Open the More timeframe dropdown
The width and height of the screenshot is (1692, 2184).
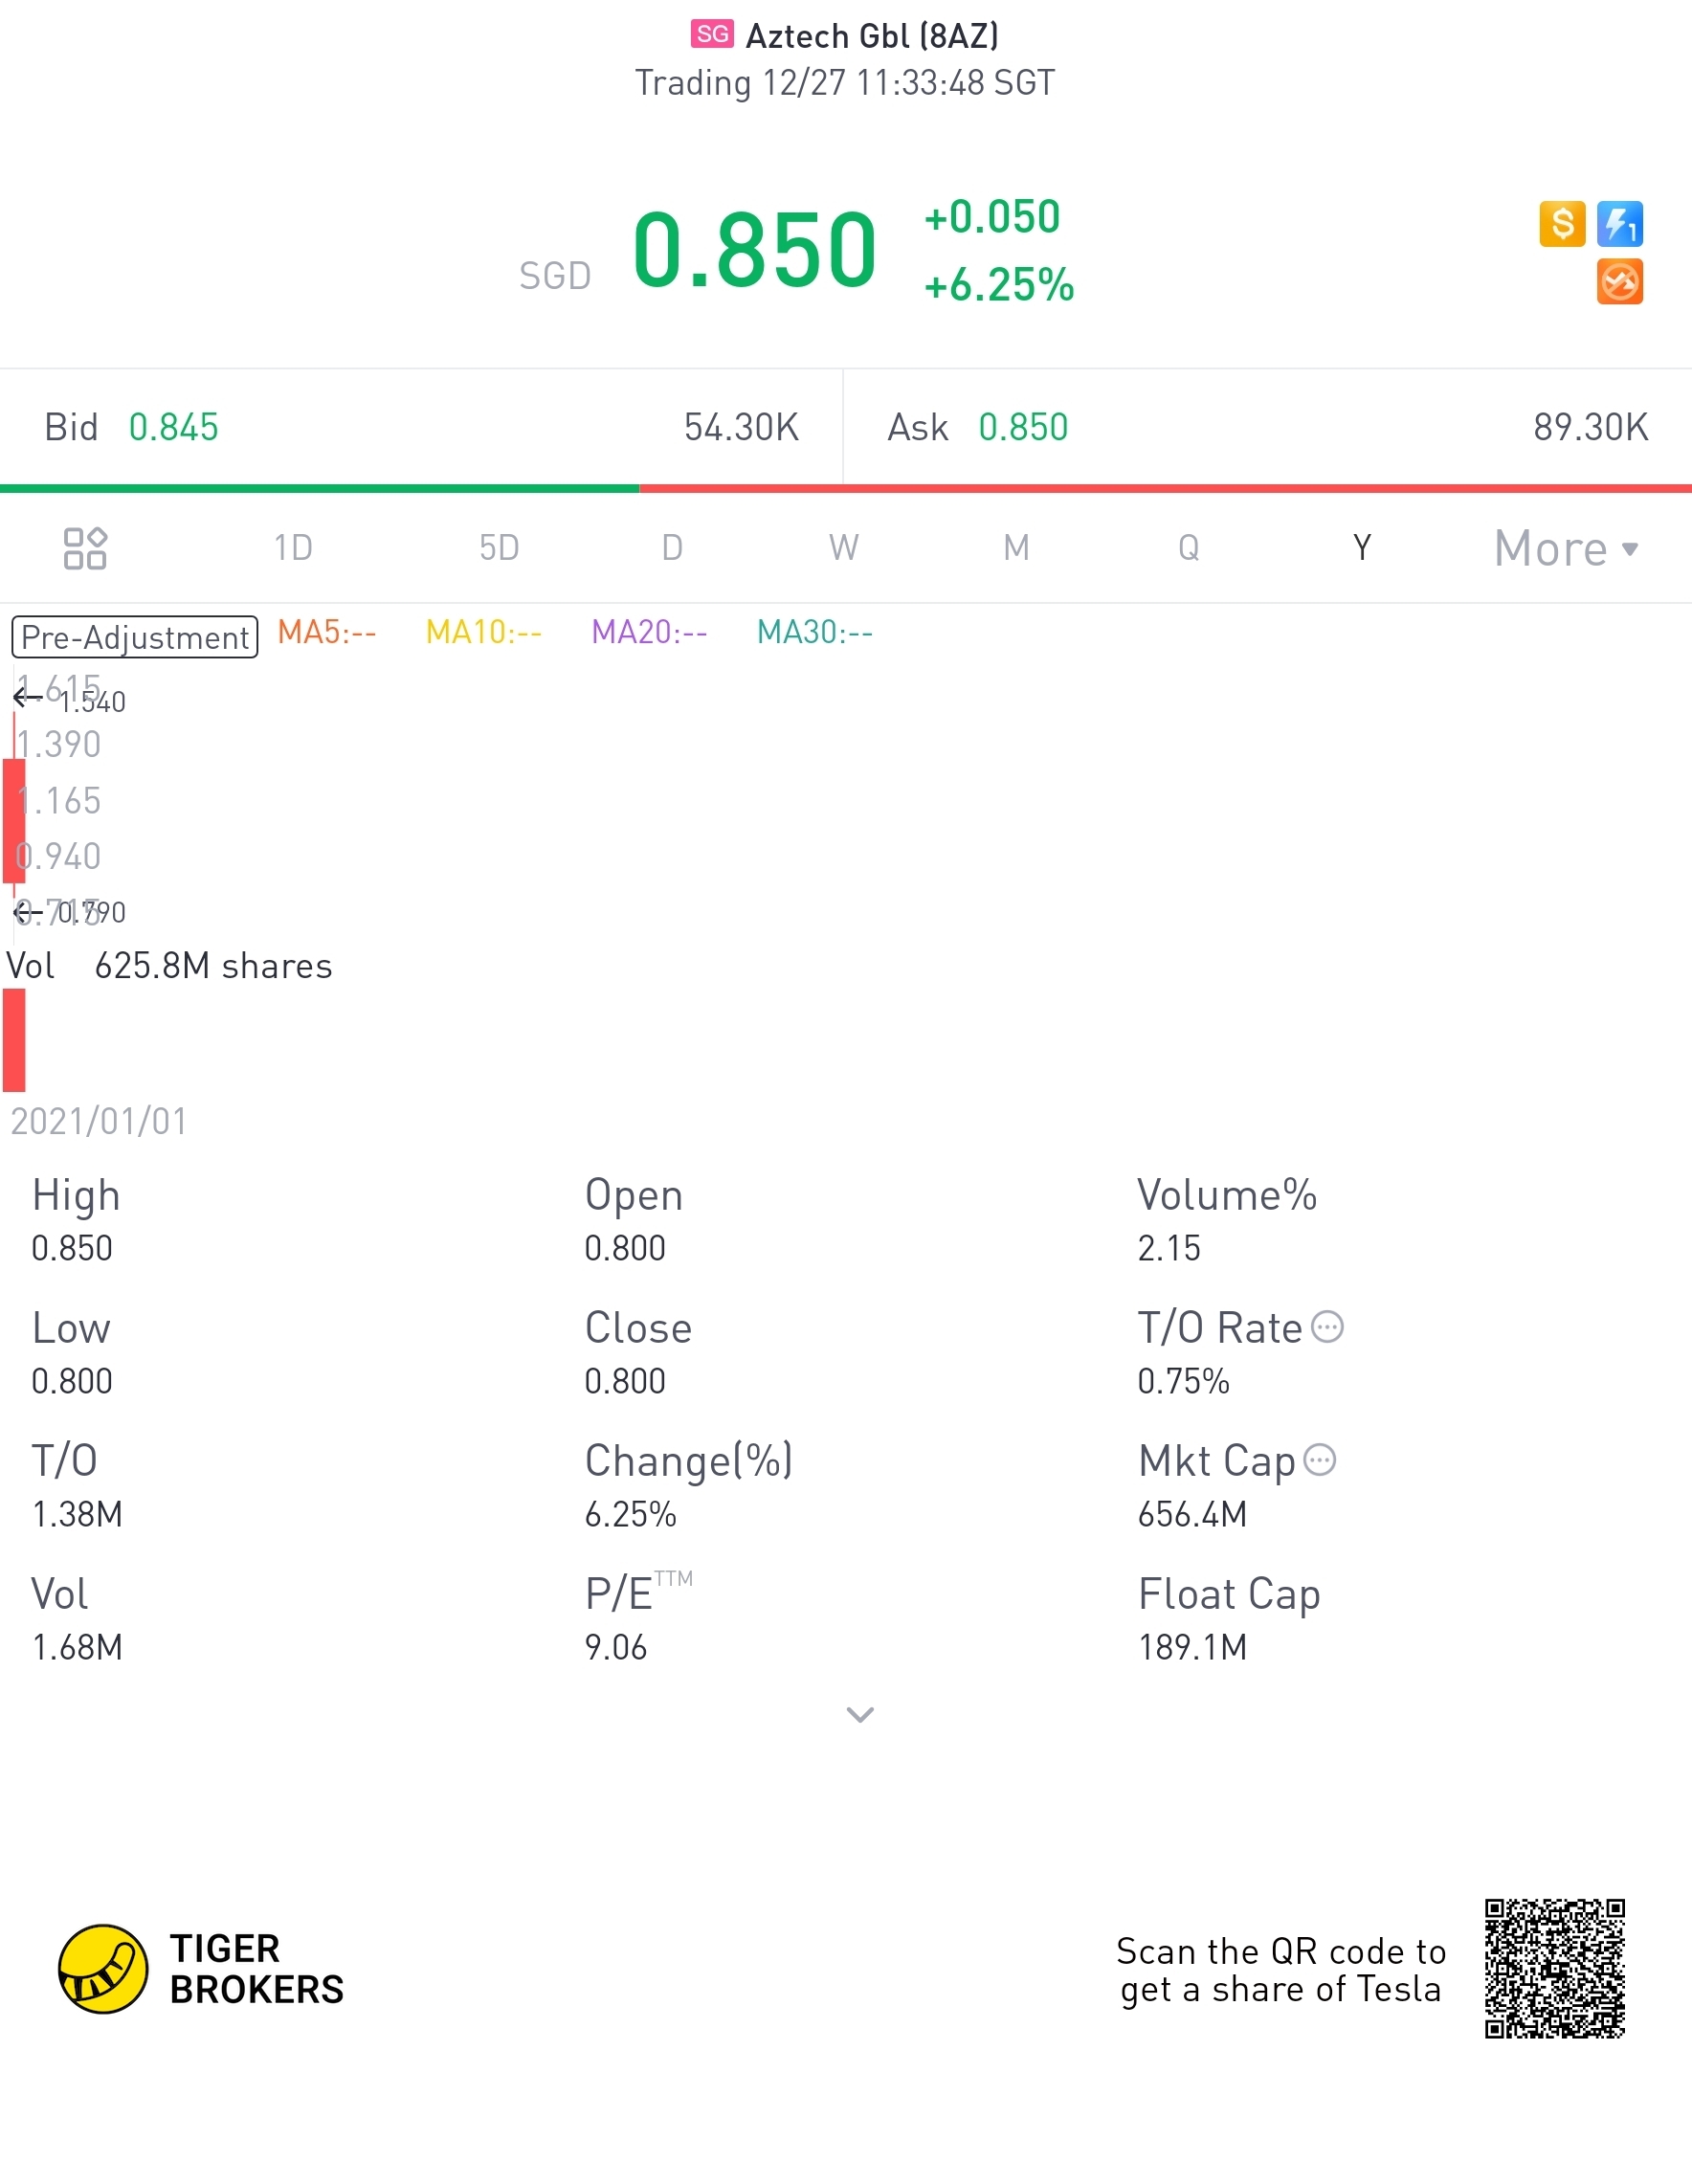click(x=1565, y=548)
